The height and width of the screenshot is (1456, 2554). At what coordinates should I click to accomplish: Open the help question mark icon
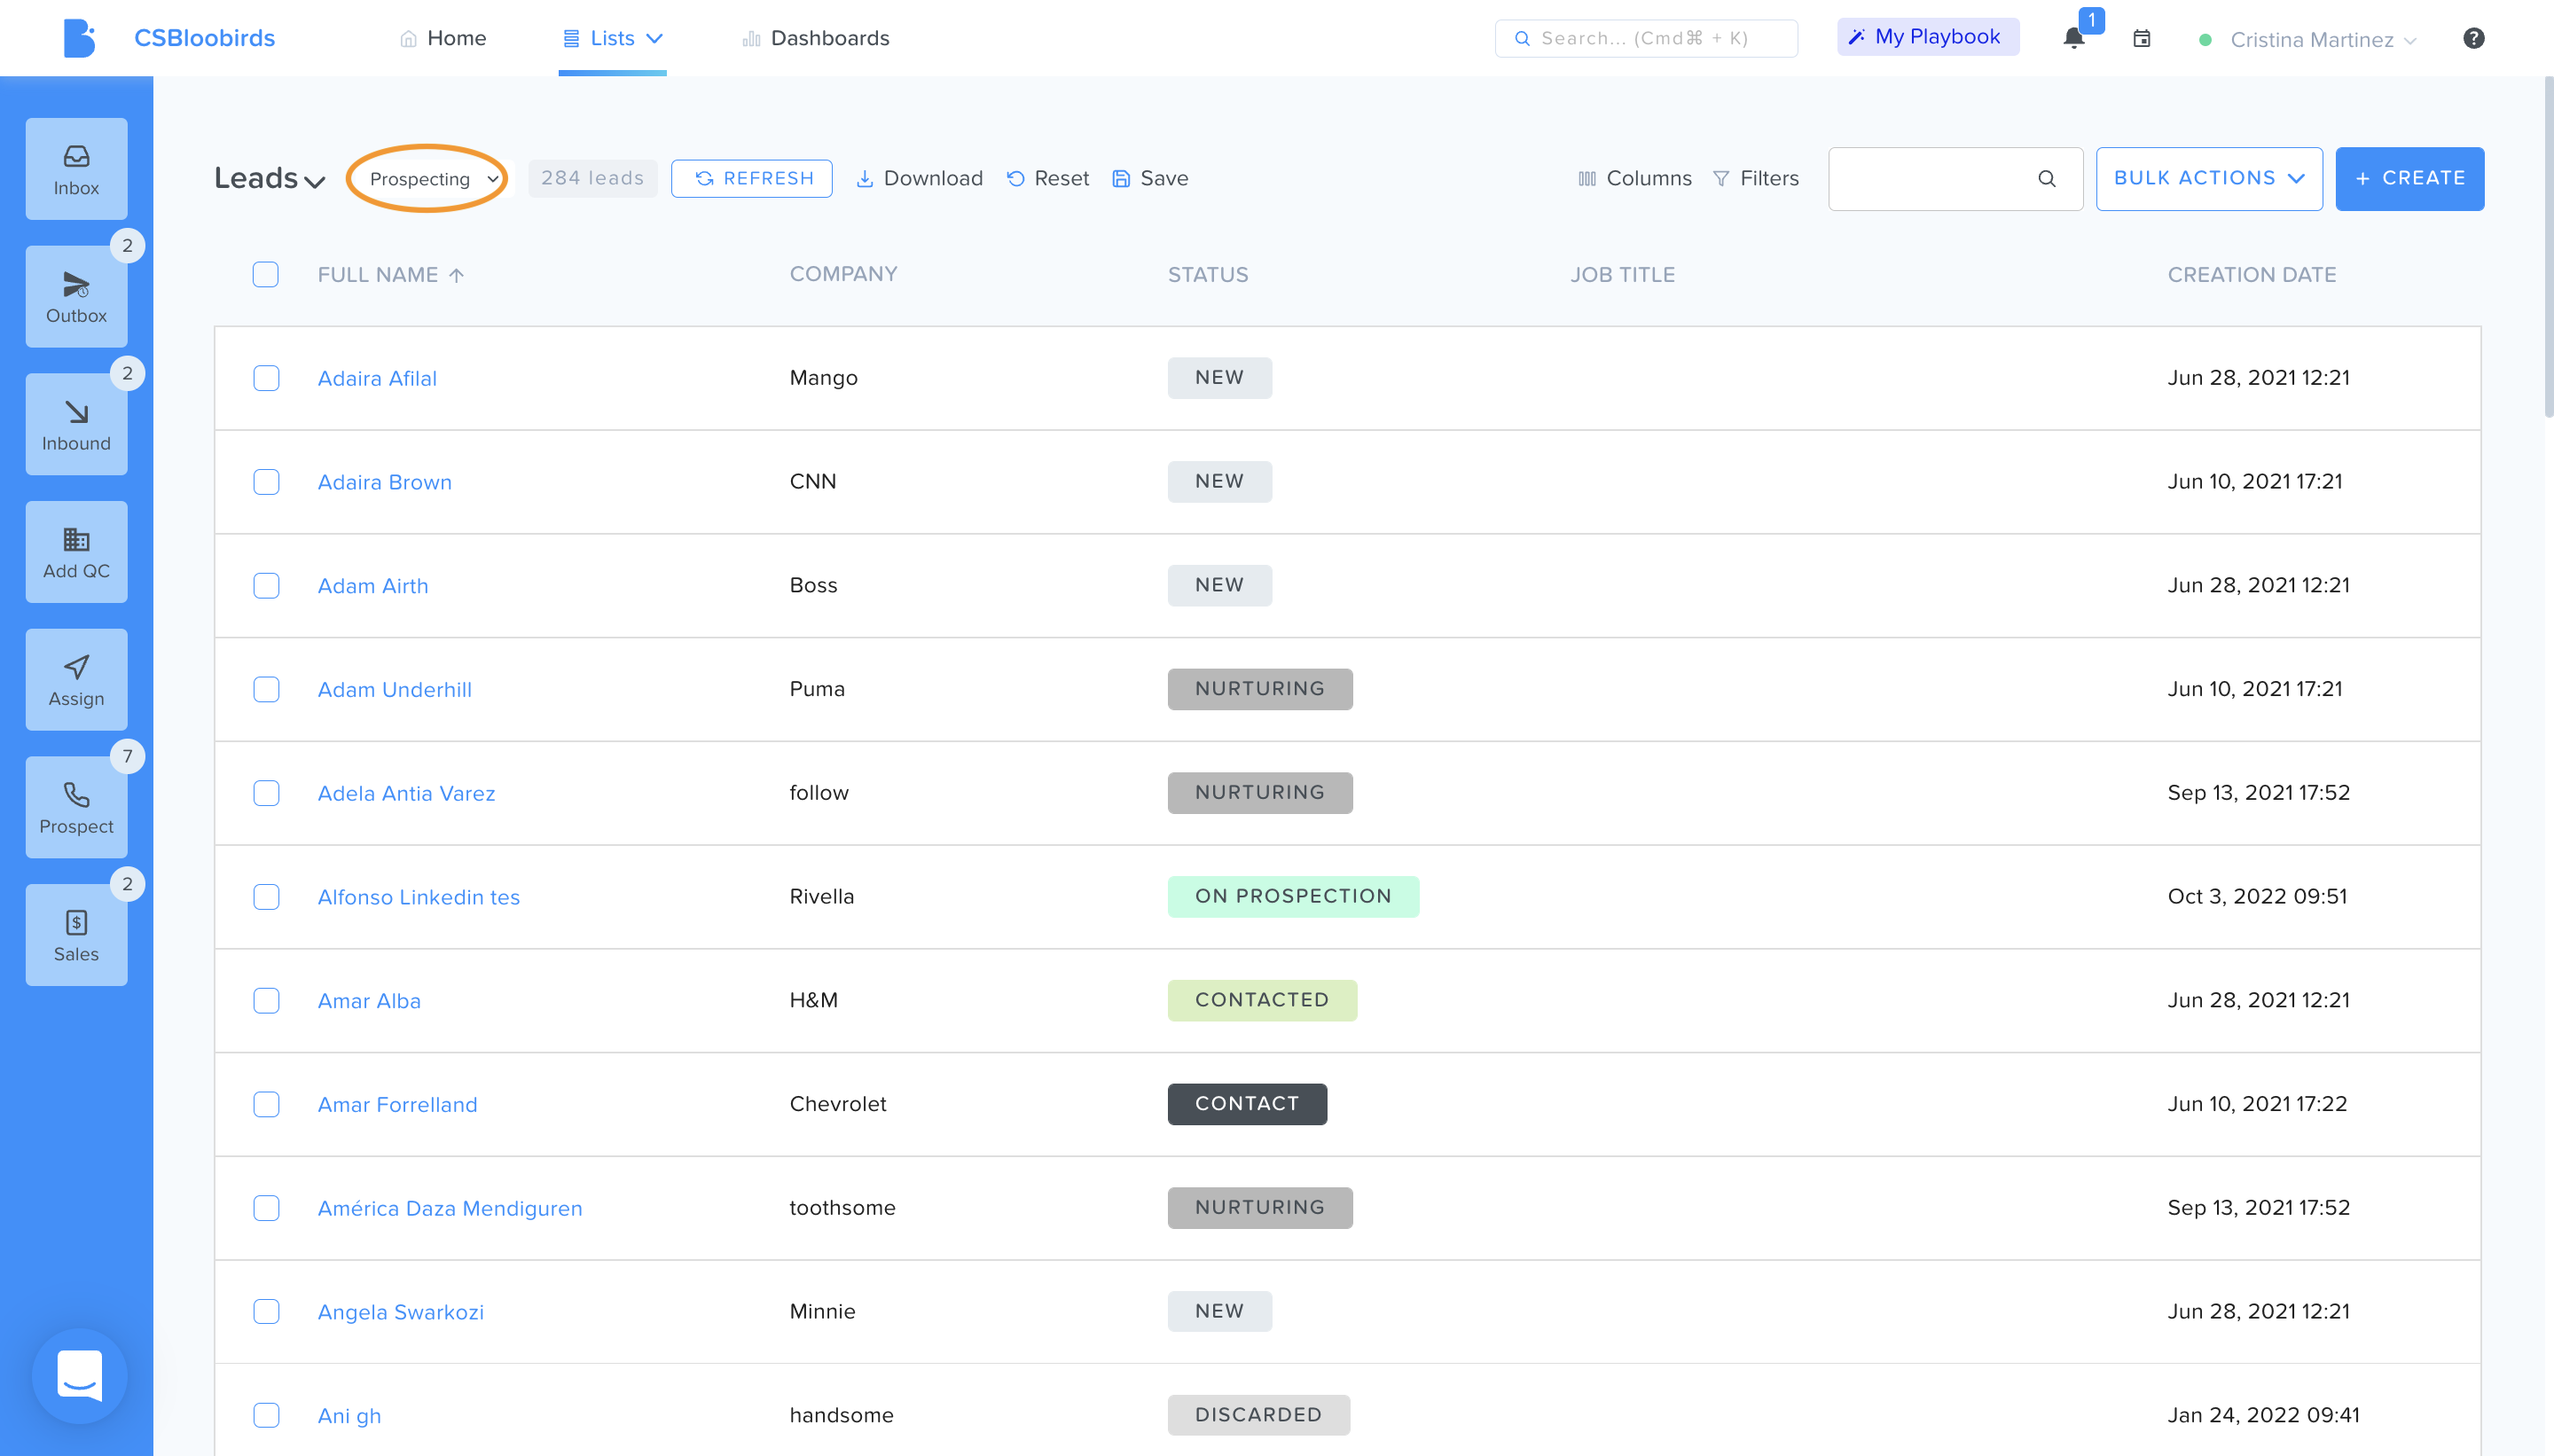pyautogui.click(x=2473, y=38)
